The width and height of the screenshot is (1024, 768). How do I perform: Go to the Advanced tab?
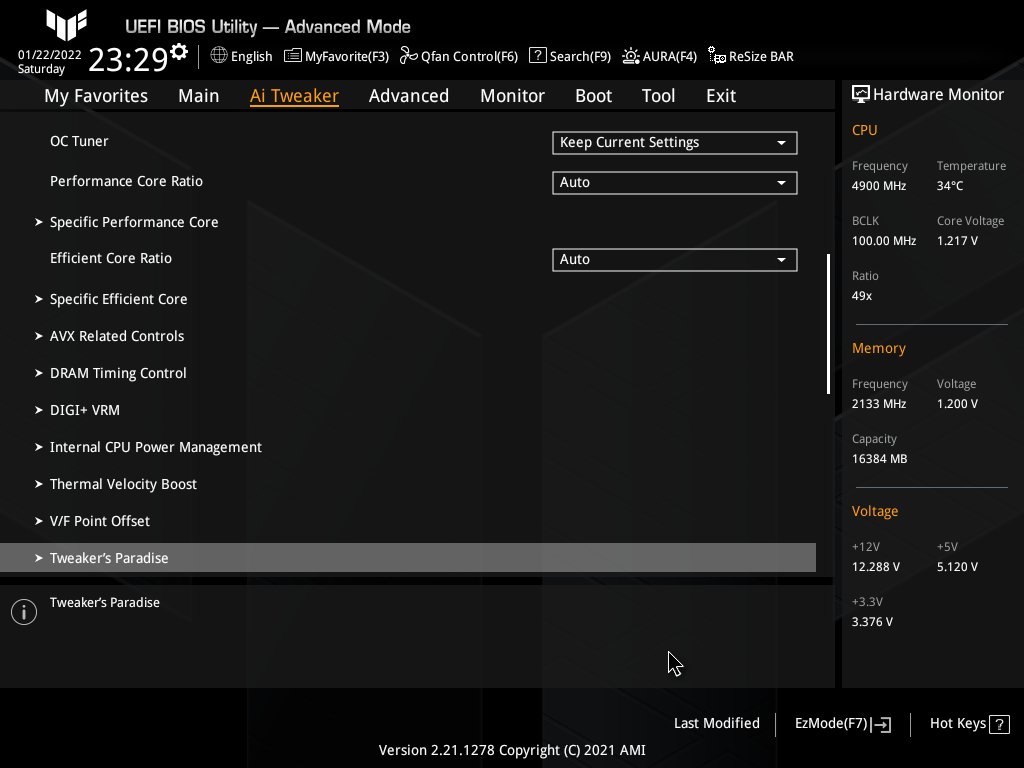pos(409,95)
